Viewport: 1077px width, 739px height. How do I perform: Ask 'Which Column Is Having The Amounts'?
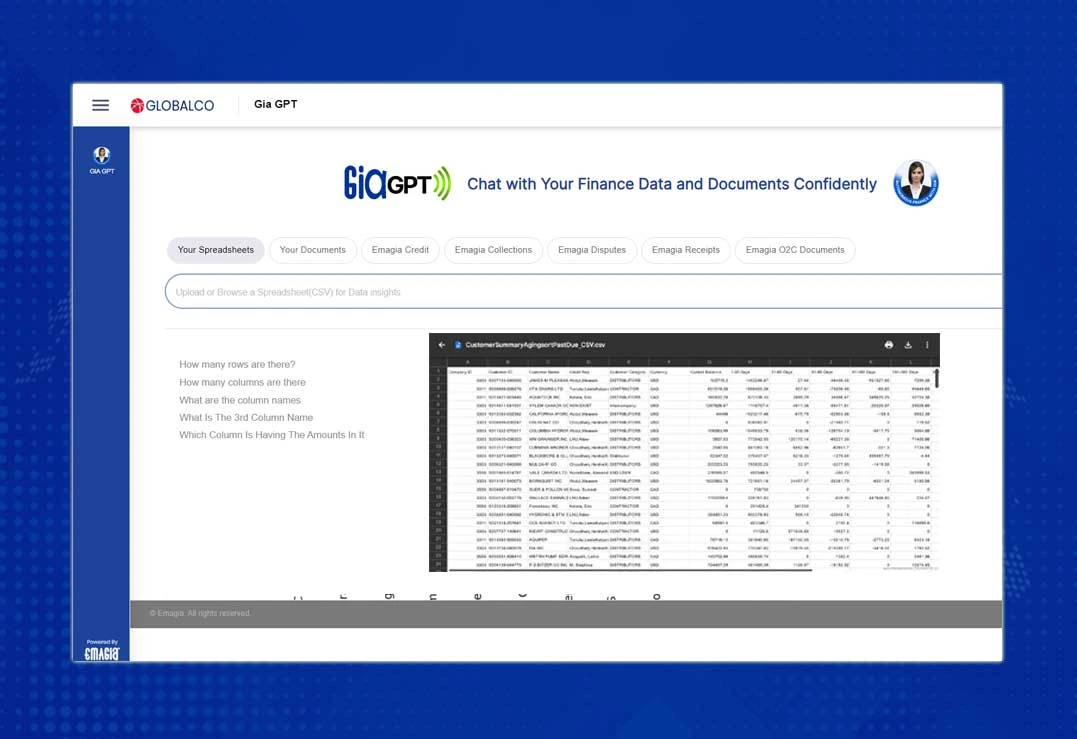pos(272,435)
